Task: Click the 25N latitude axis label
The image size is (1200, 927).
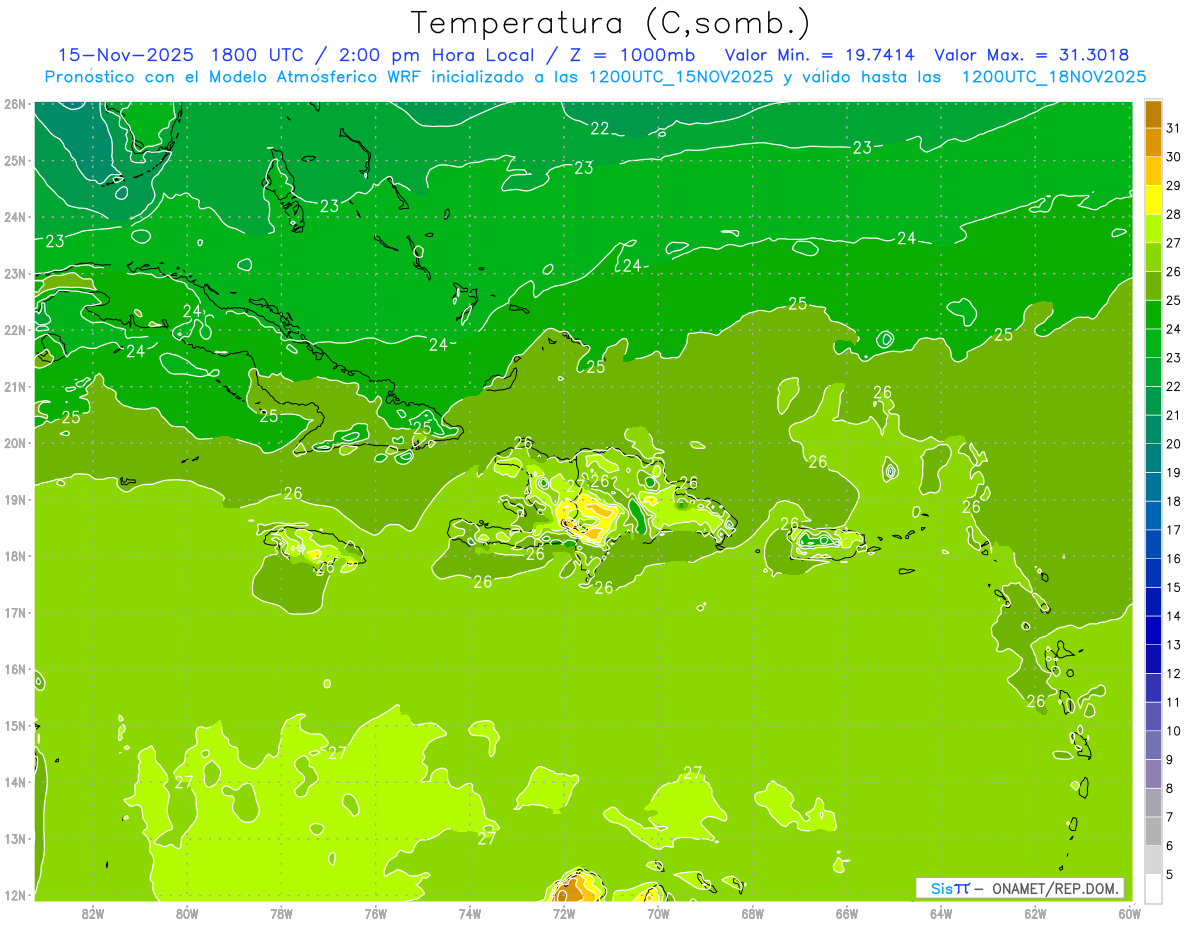Action: tap(15, 160)
